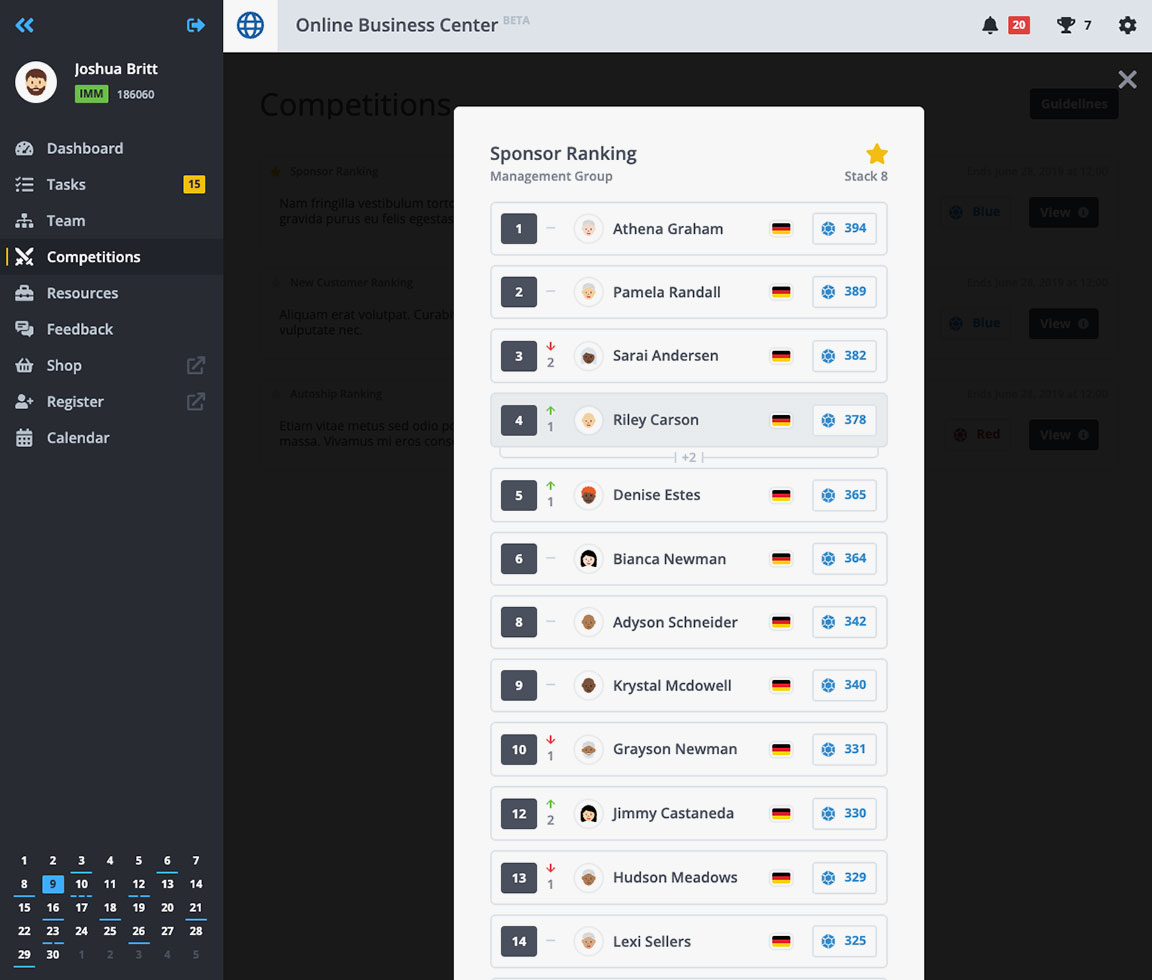Select Athena Graham's points badge 394
The image size is (1152, 980).
(844, 228)
